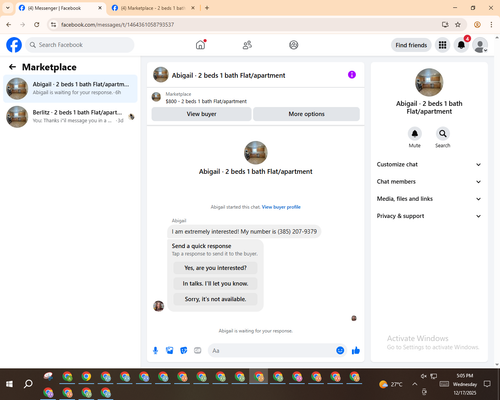The width and height of the screenshot is (500, 400).
Task: Switch to Marketplace - 2 beds browser tab
Action: 153,8
